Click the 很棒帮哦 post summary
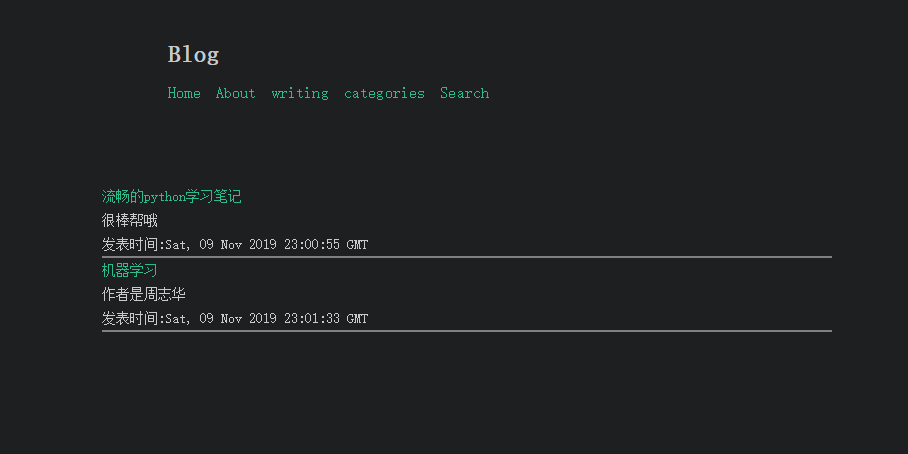The width and height of the screenshot is (908, 454). (130, 221)
